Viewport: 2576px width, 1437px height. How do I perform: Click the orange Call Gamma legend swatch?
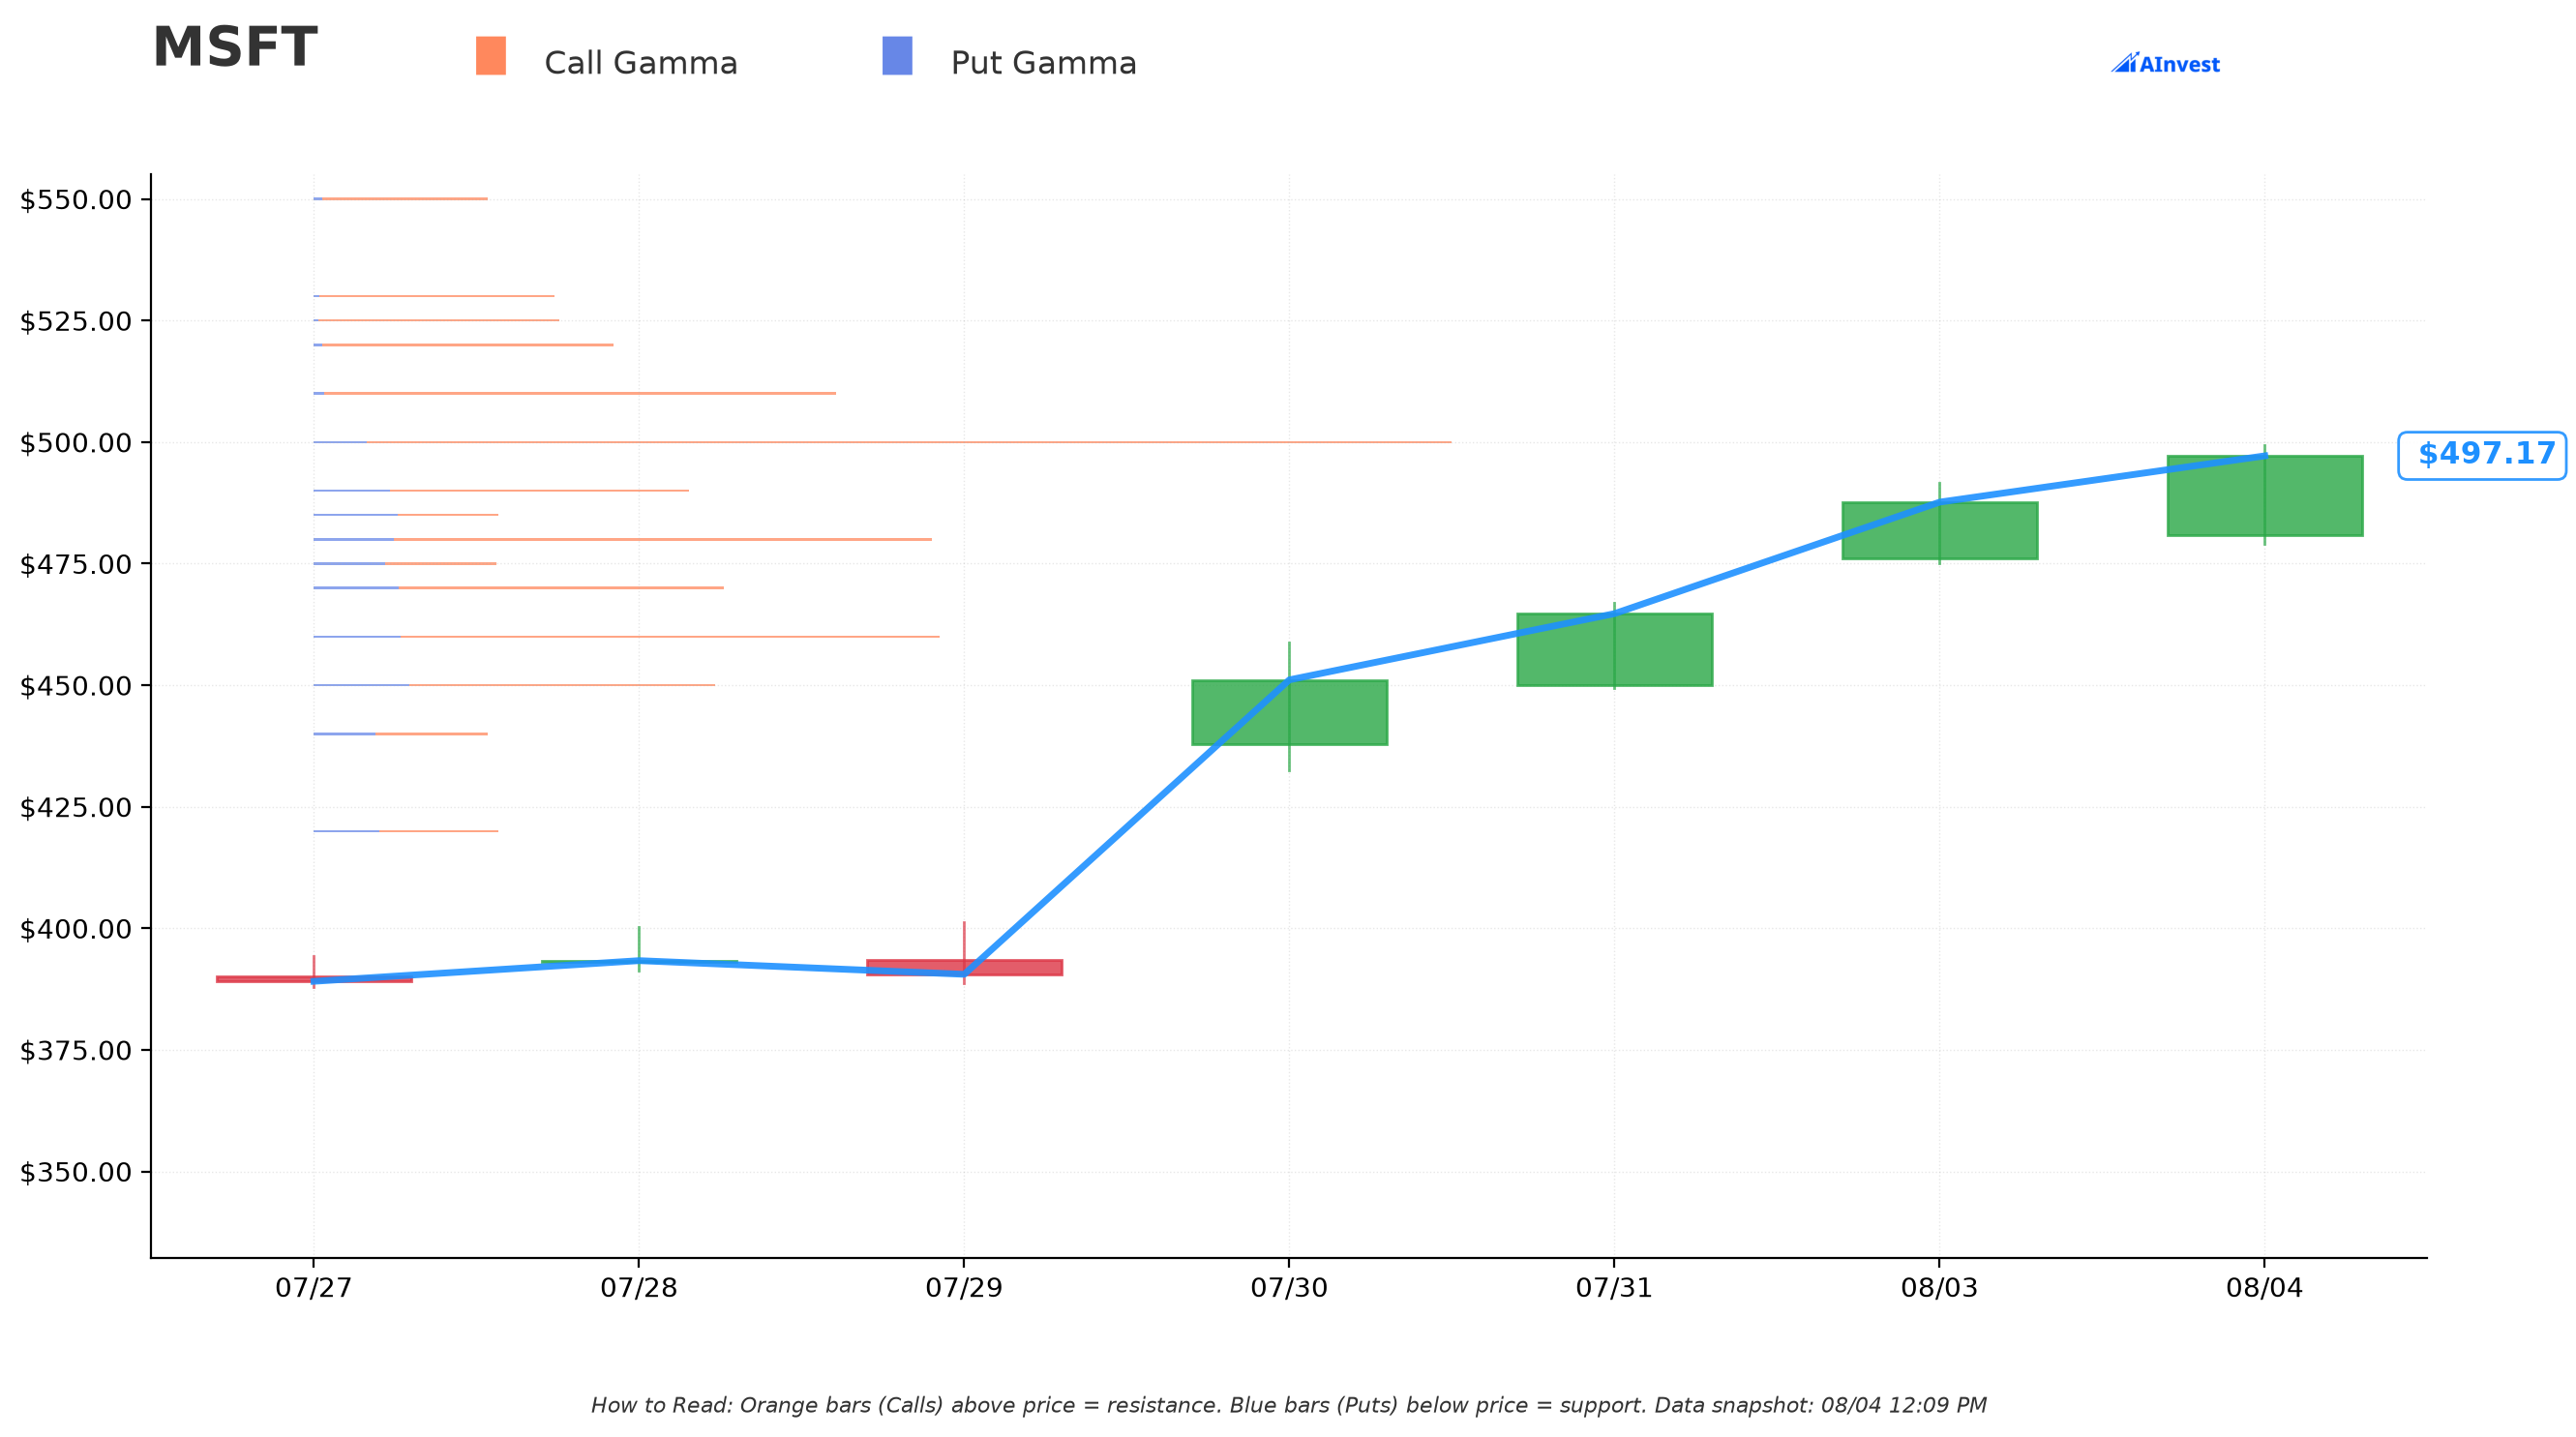pyautogui.click(x=491, y=56)
